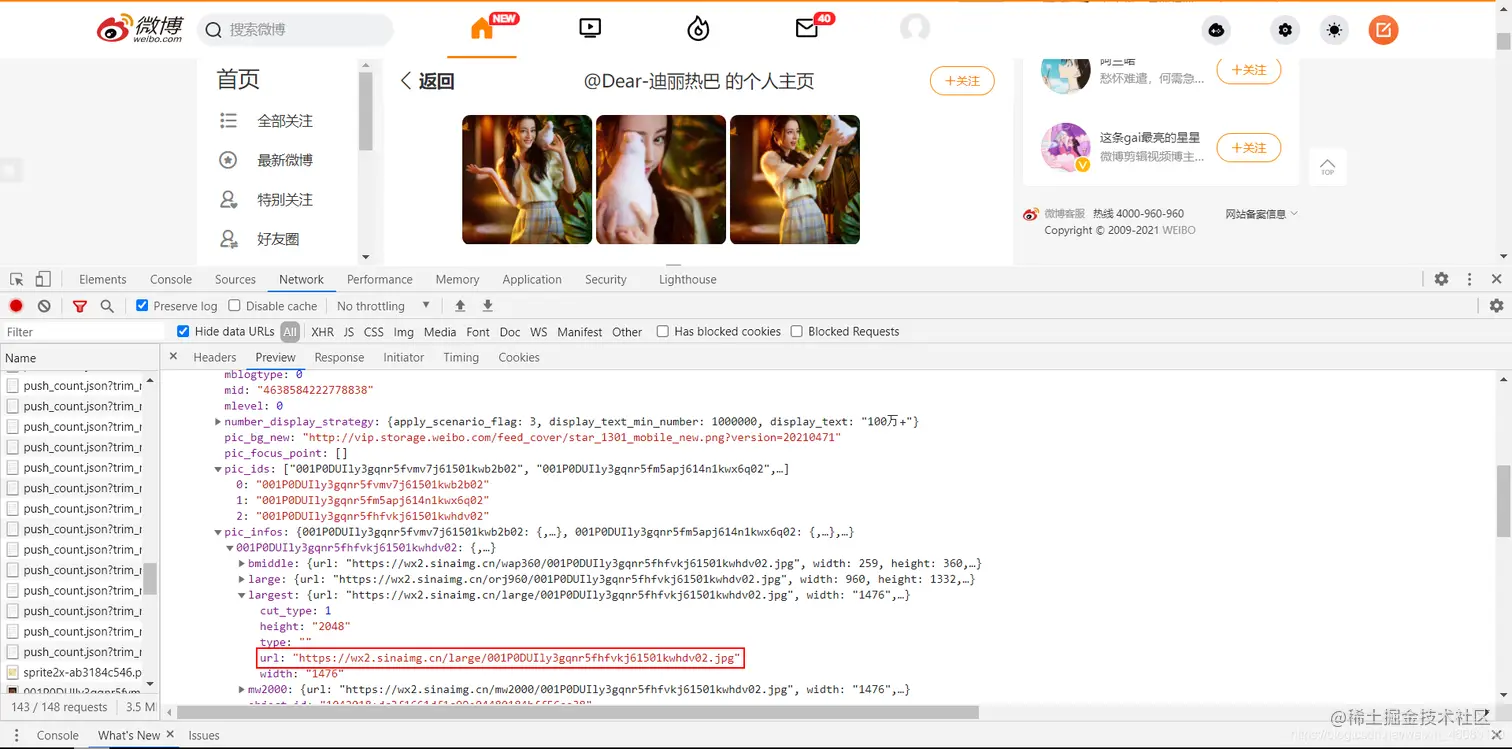Open Network panel settings gear
Image resolution: width=1512 pixels, height=749 pixels.
coord(1496,306)
